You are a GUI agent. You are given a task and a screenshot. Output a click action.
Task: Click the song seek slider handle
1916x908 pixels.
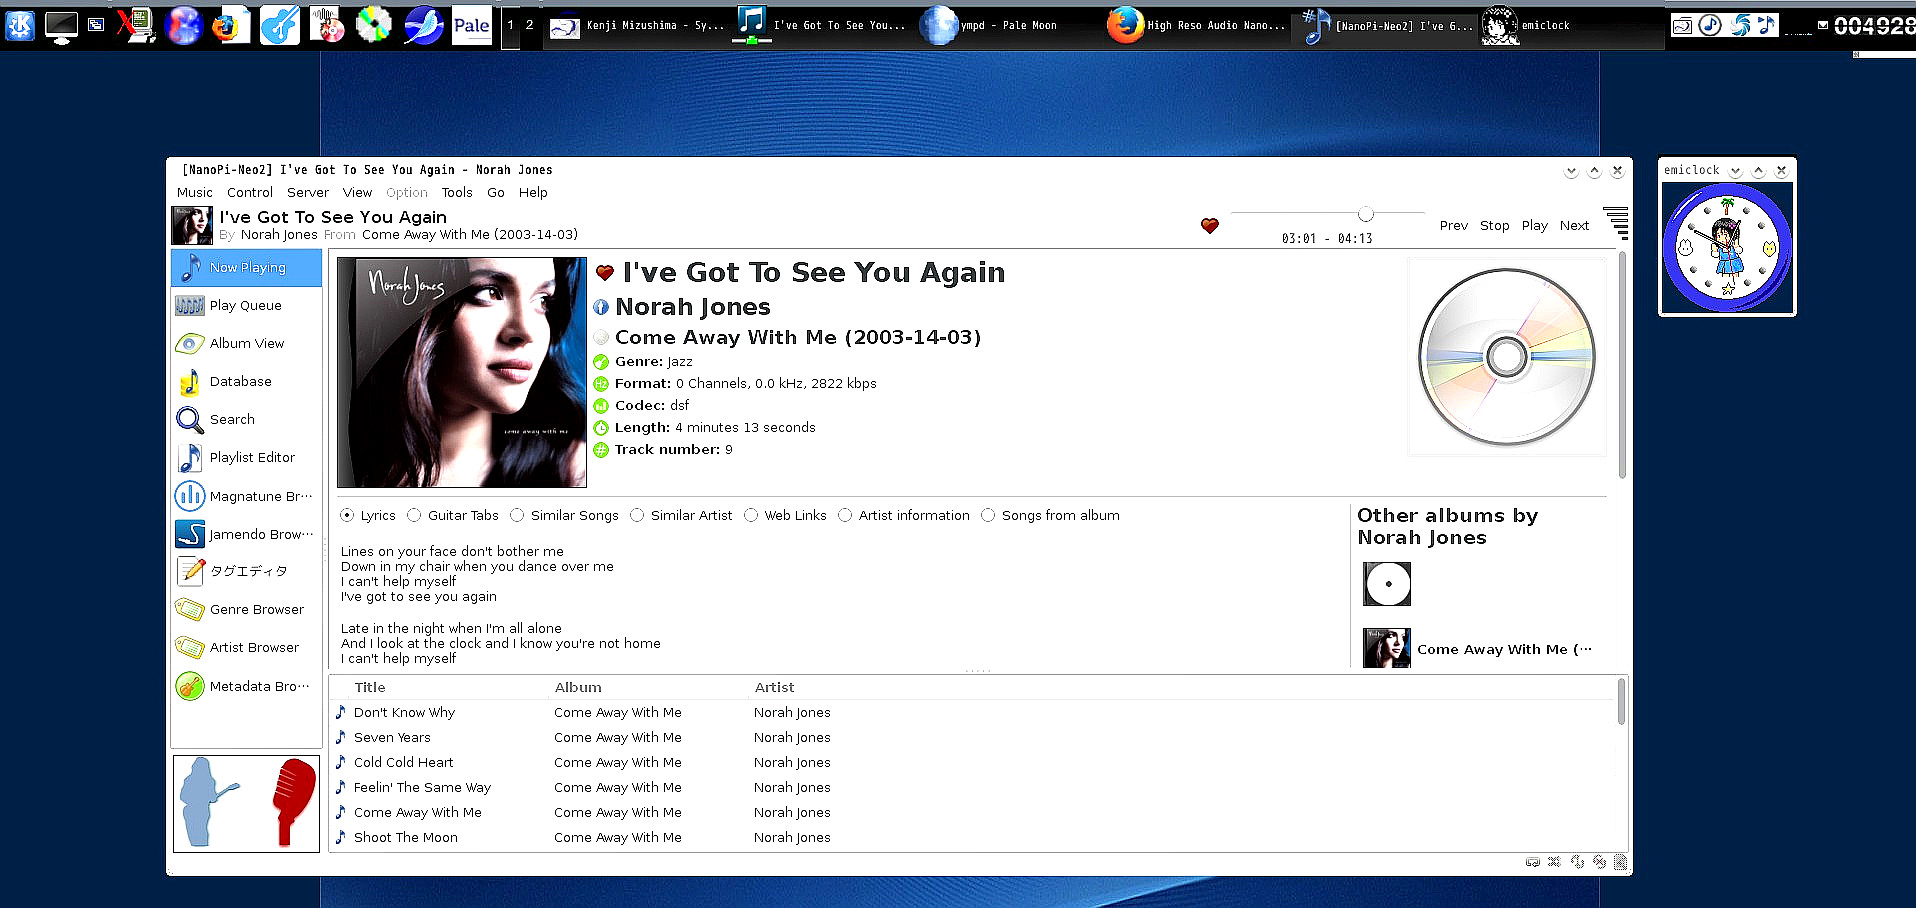point(1365,214)
